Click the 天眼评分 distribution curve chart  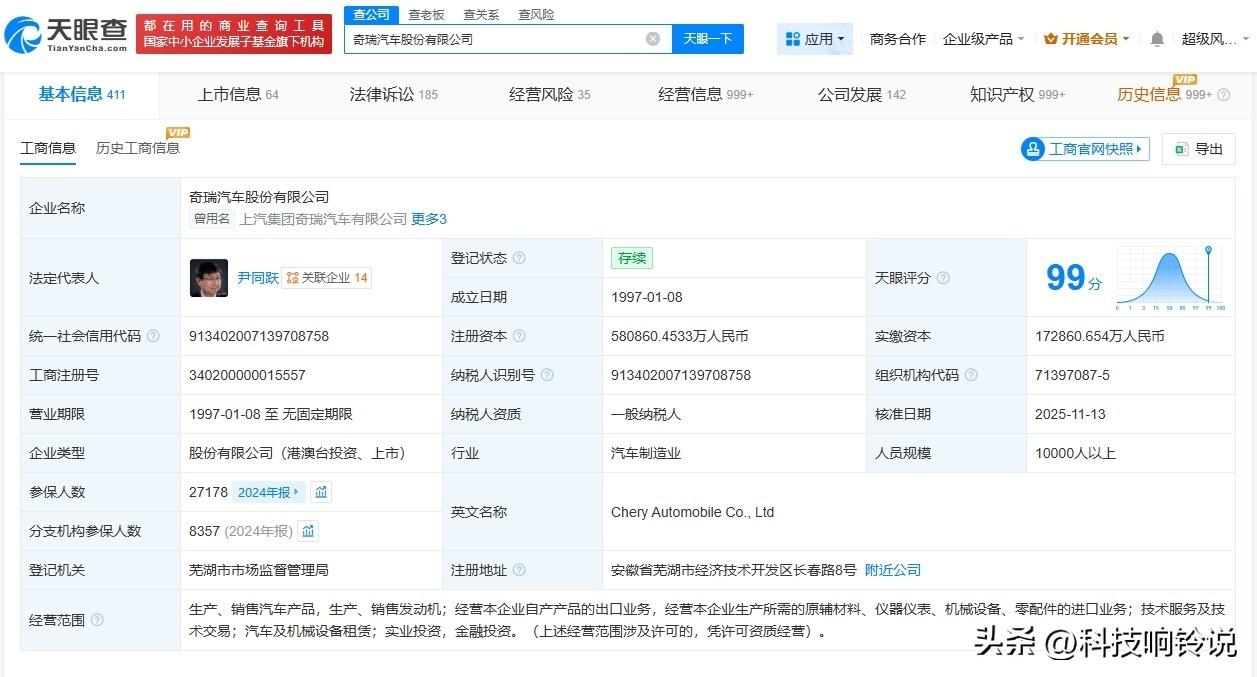(1170, 277)
